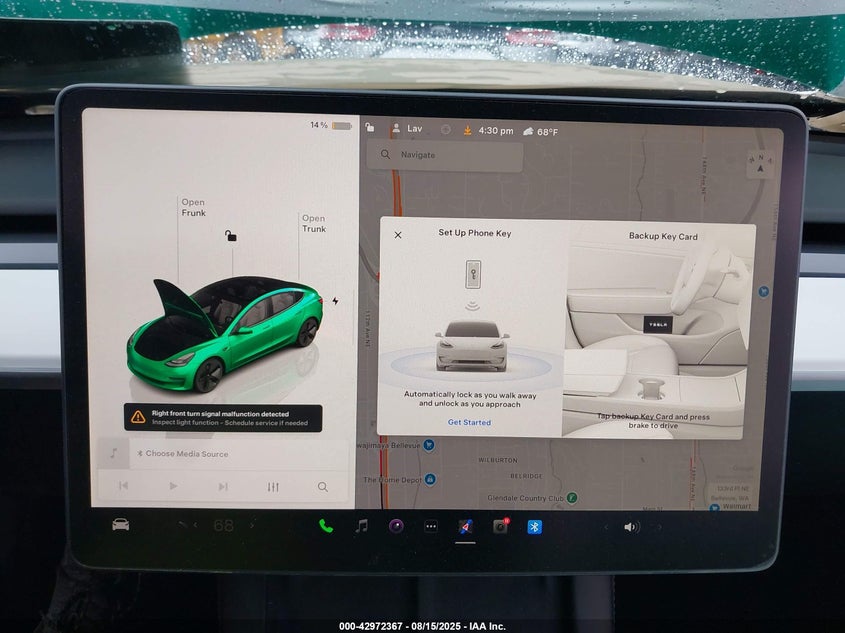Expand Choose Media Source selector

pos(187,454)
